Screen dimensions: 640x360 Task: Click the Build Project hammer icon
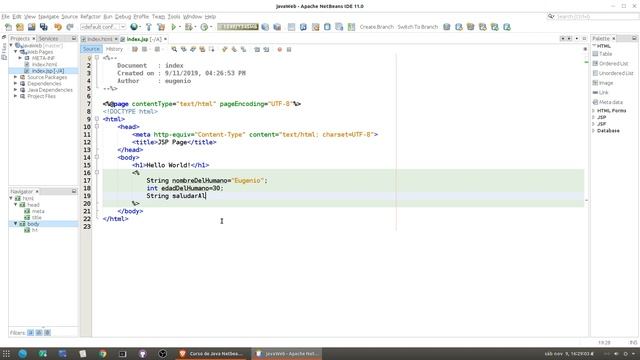pos(149,27)
